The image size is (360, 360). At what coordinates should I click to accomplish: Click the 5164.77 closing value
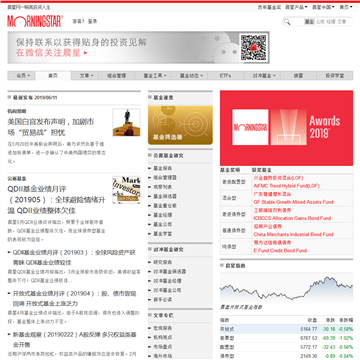pyautogui.click(x=309, y=329)
